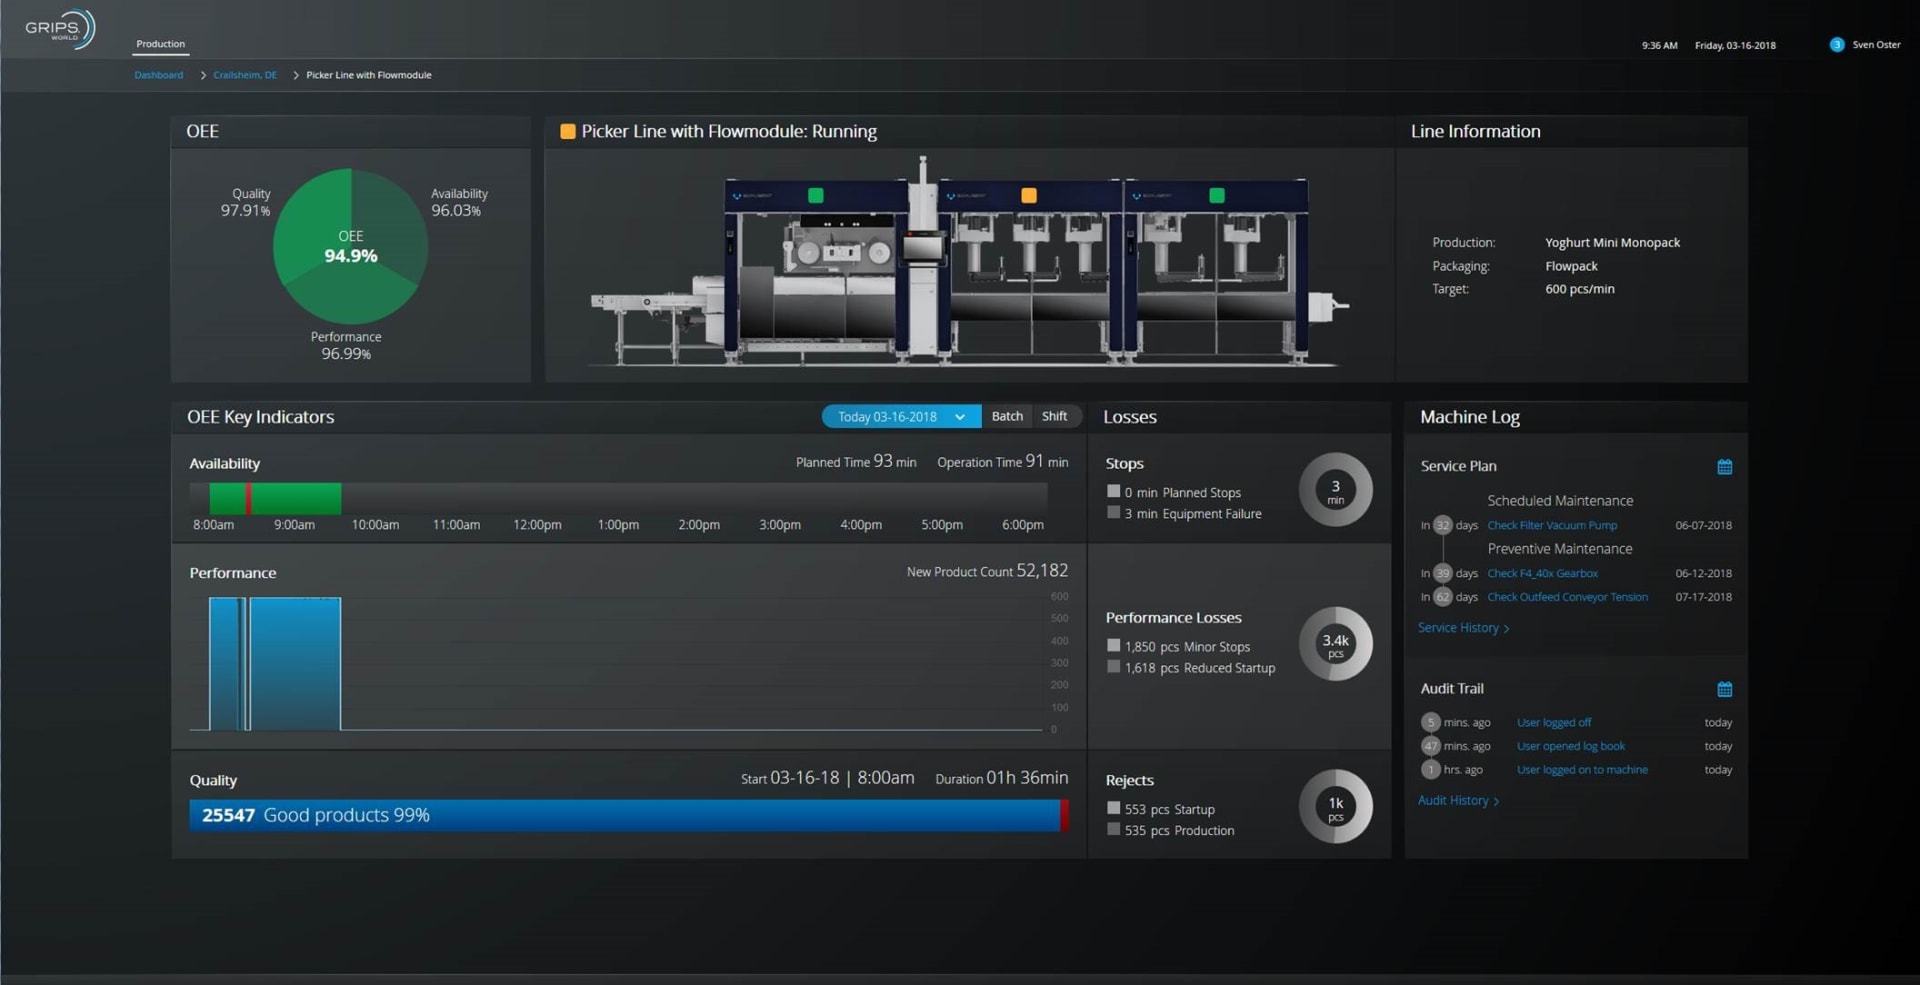Click the 3 min Stops donut chart
The image size is (1920, 985).
[x=1335, y=490]
